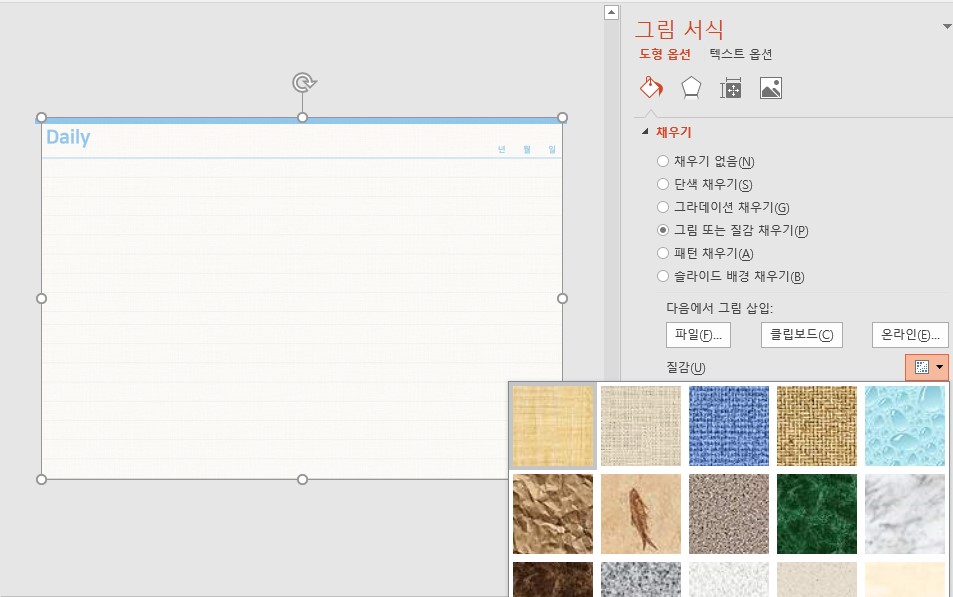Click the right-middle resize handle
Image resolution: width=953 pixels, height=597 pixels.
pos(562,298)
